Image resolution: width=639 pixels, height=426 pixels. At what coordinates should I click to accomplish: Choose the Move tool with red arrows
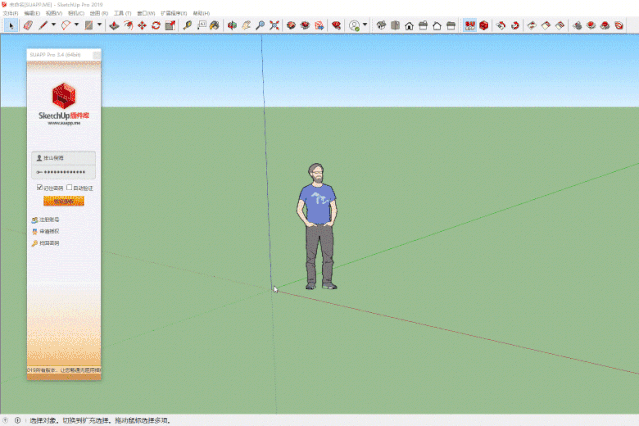tap(142, 25)
